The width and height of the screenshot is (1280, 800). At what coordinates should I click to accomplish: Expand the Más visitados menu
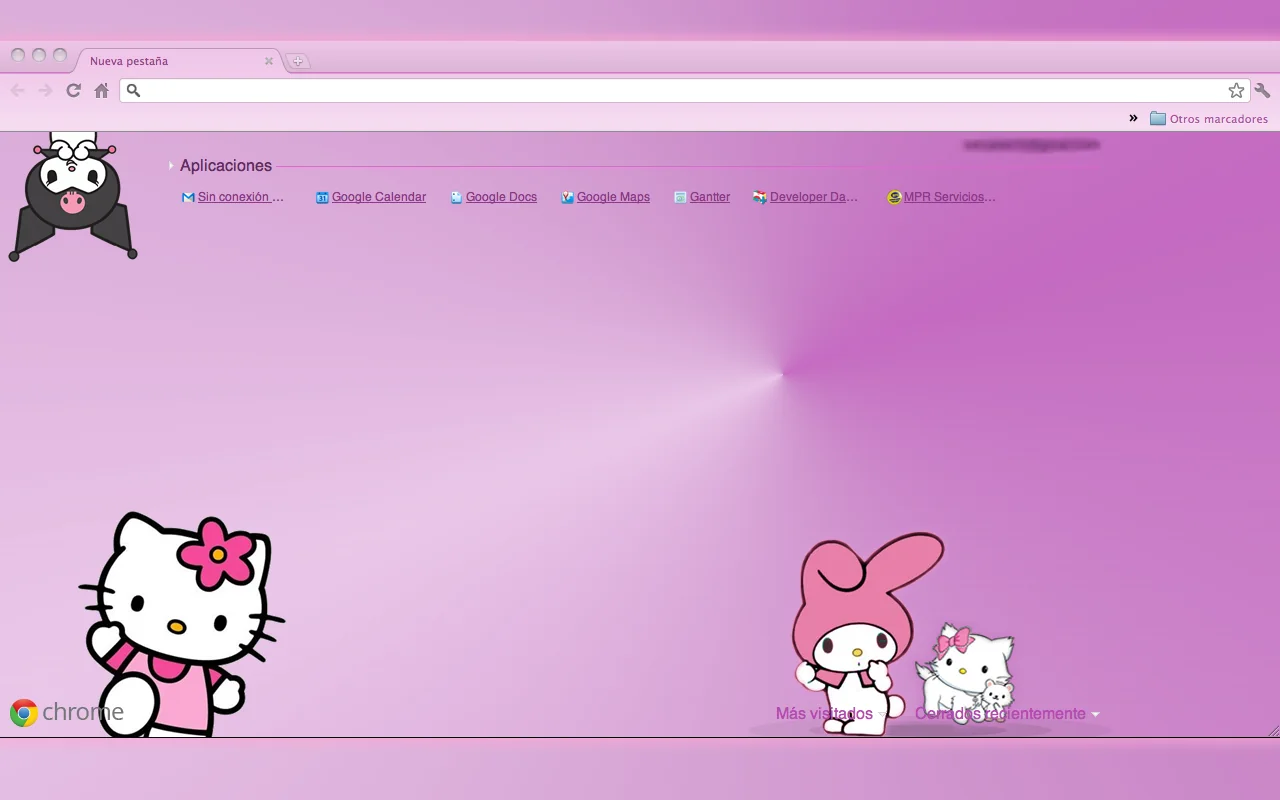(x=831, y=714)
